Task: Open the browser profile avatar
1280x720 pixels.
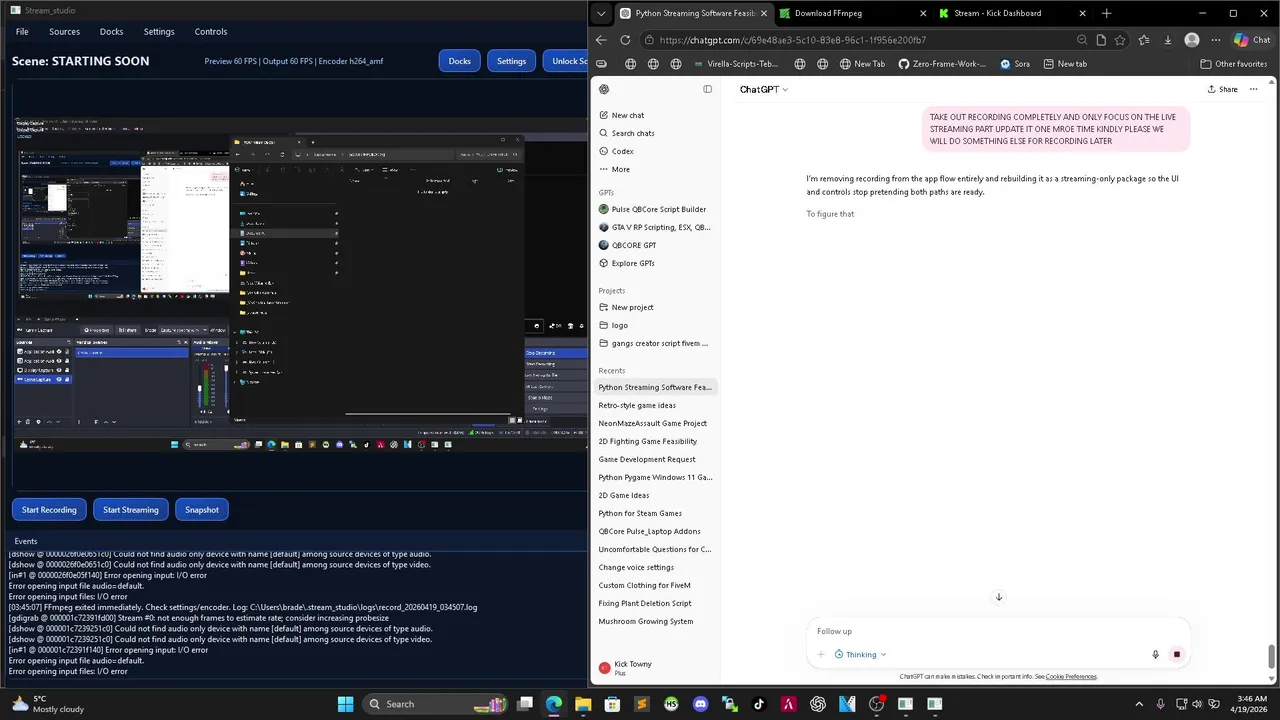Action: point(1192,40)
